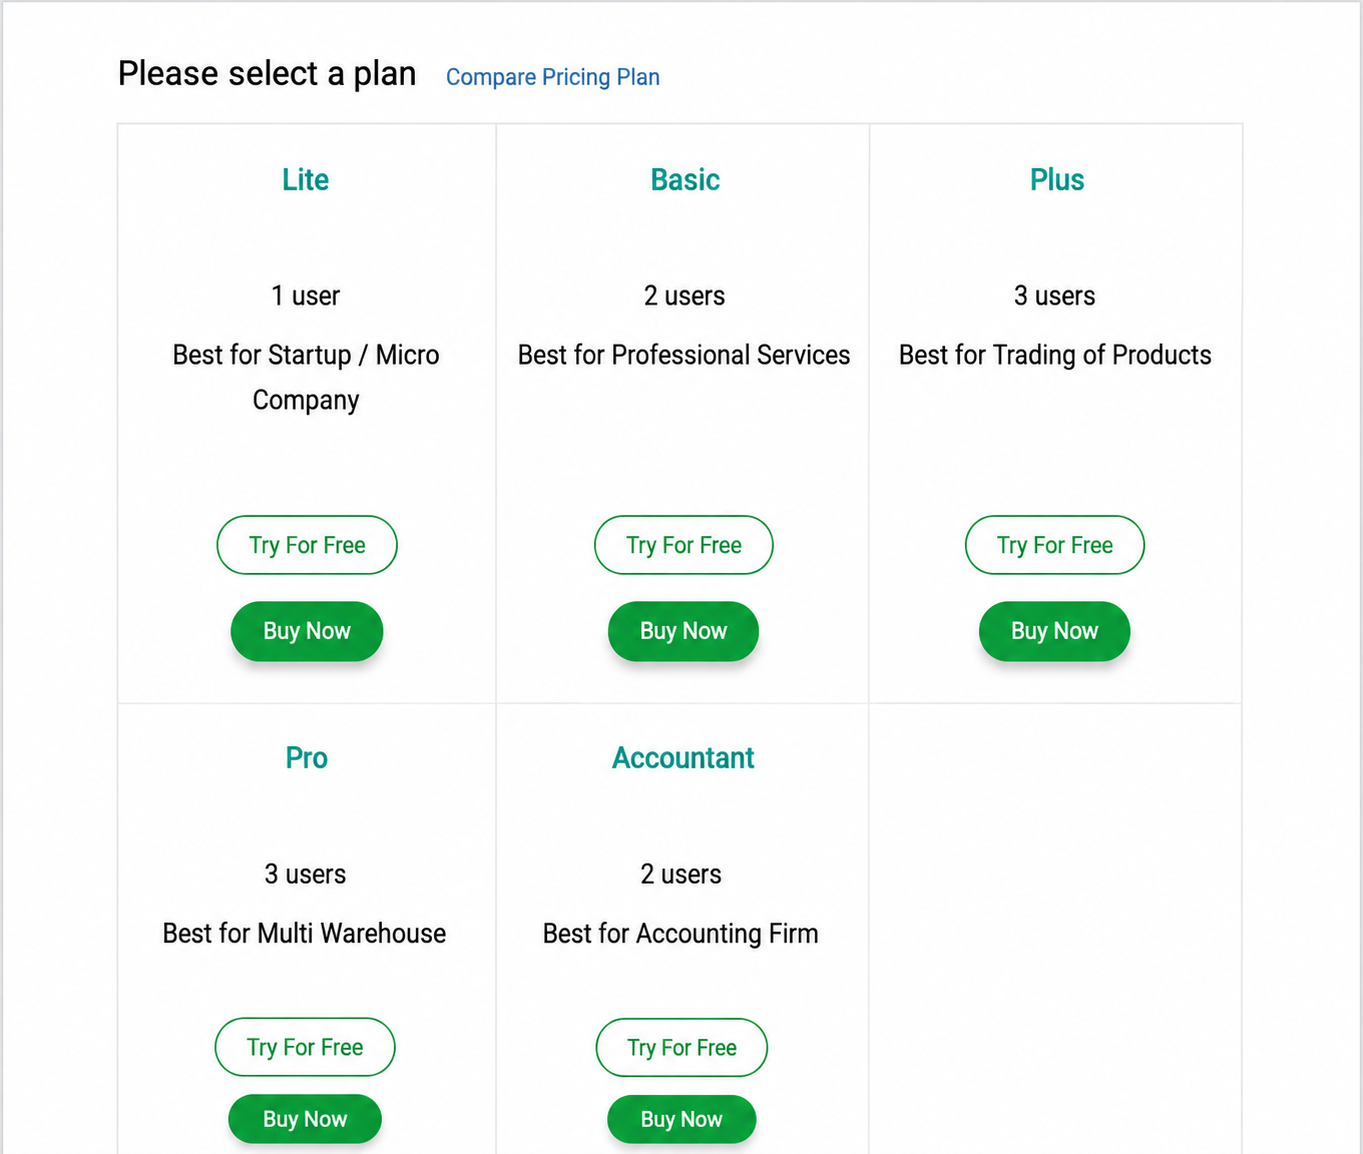This screenshot has height=1154, width=1363.
Task: Click Try For Free under Lite plan
Action: pyautogui.click(x=307, y=545)
